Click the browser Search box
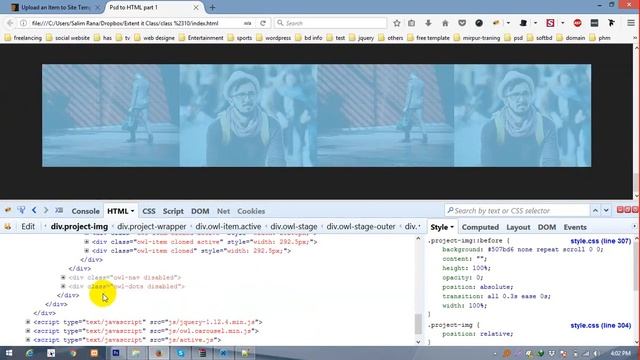The image size is (640, 360). pyautogui.click(x=330, y=23)
